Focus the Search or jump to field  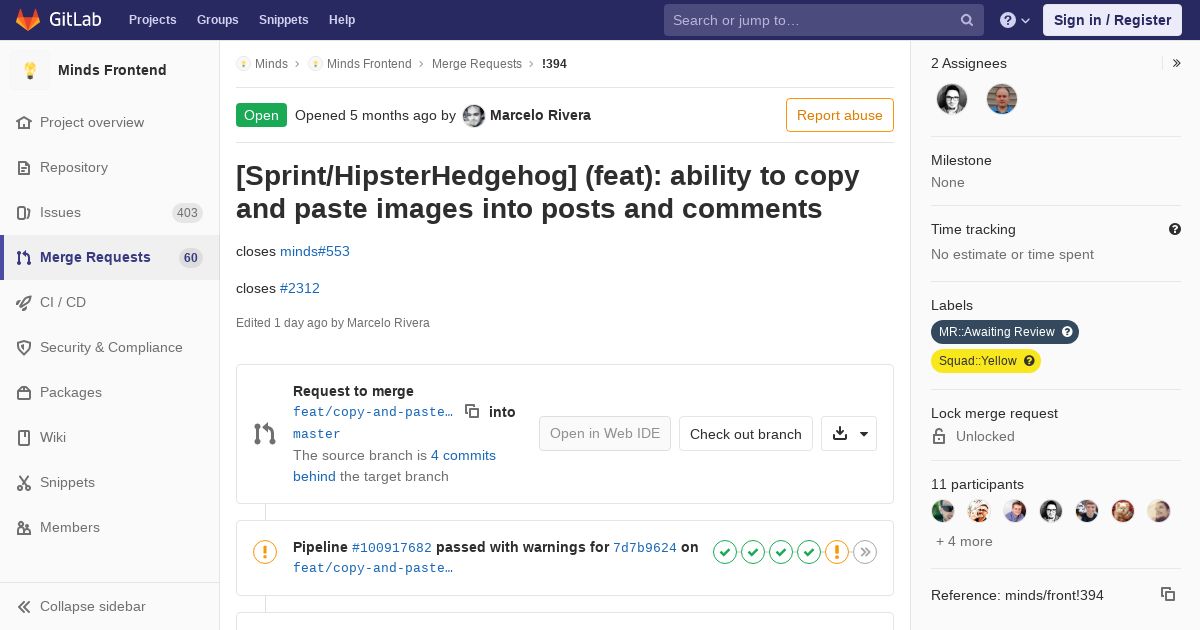coord(814,20)
